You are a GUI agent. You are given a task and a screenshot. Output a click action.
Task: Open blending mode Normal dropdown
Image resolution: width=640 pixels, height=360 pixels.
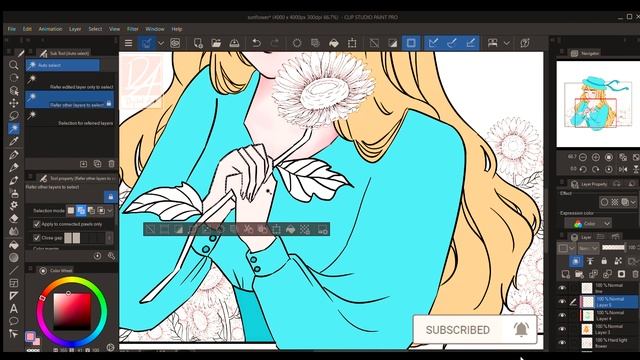point(588,248)
